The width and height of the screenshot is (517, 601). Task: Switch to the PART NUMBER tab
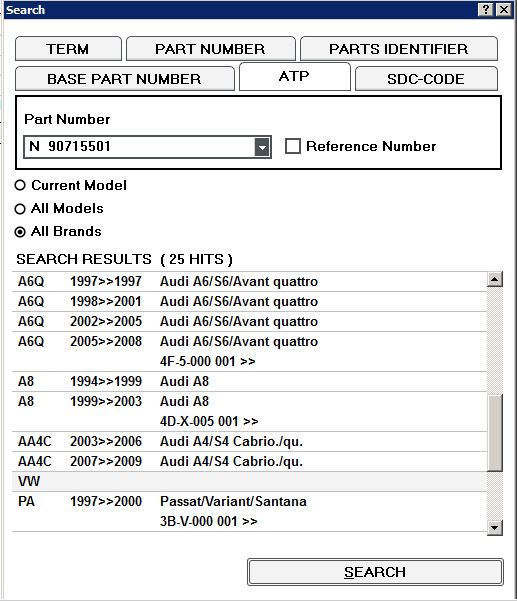click(x=210, y=49)
